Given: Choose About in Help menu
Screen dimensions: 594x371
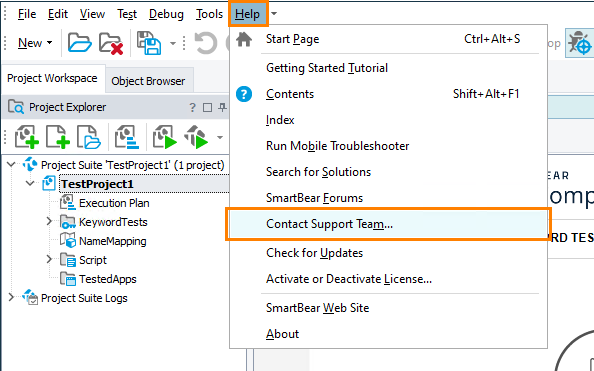Looking at the screenshot, I should coord(388,334).
